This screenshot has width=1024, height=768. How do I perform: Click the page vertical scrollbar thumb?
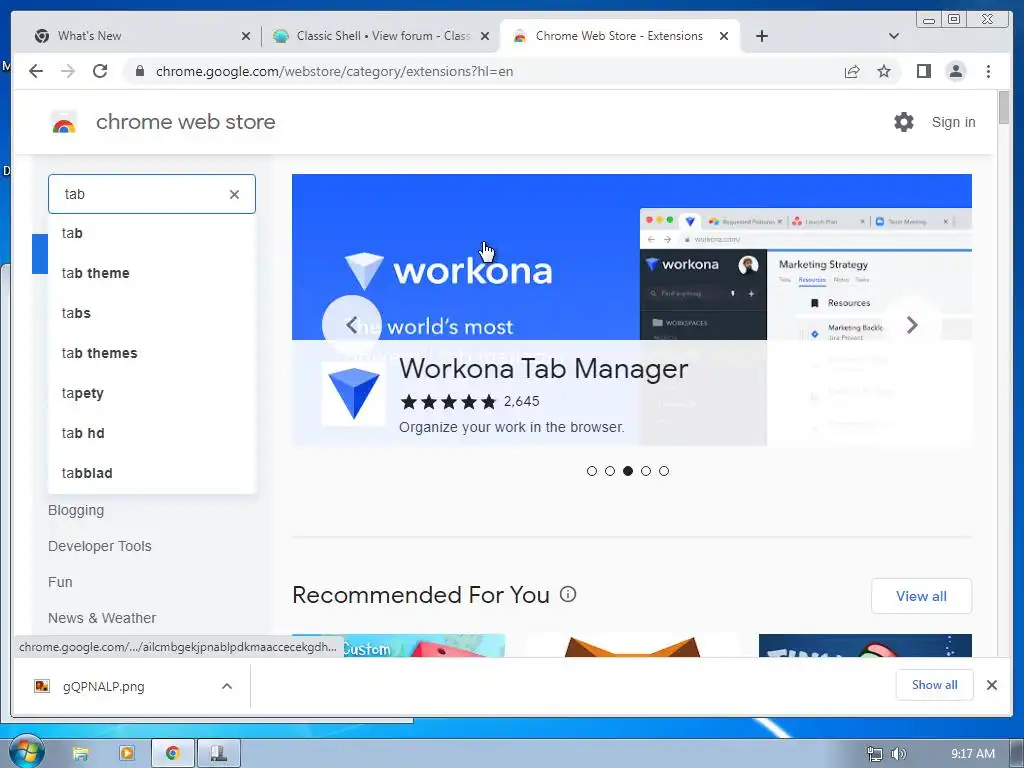pos(1004,107)
